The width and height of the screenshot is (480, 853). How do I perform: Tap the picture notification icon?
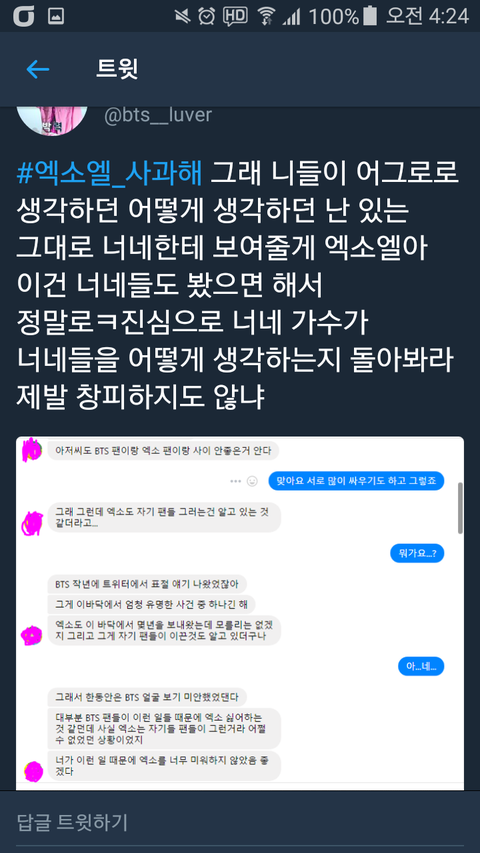point(56,16)
